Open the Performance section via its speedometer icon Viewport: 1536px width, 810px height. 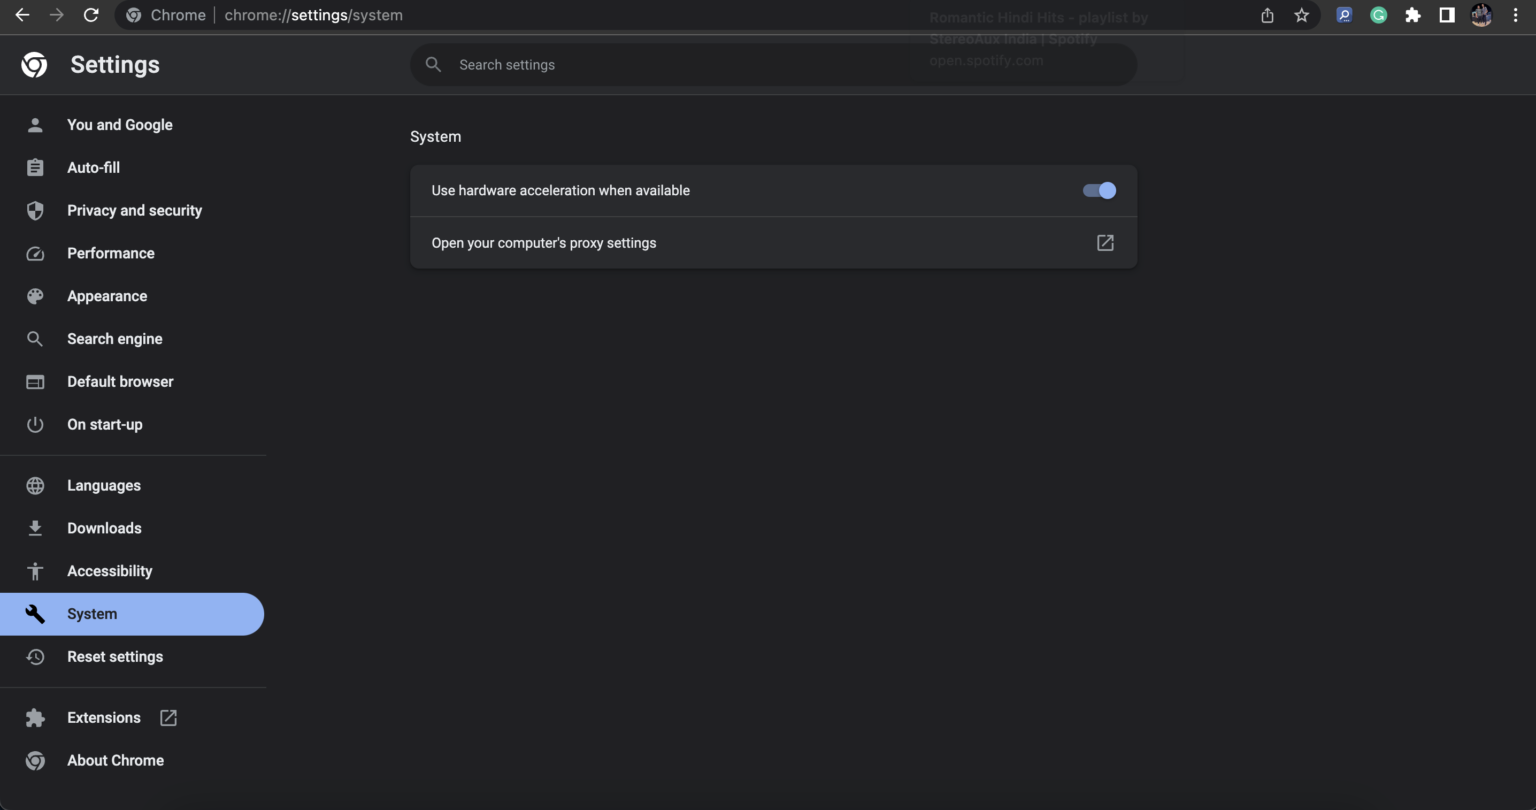(35, 253)
